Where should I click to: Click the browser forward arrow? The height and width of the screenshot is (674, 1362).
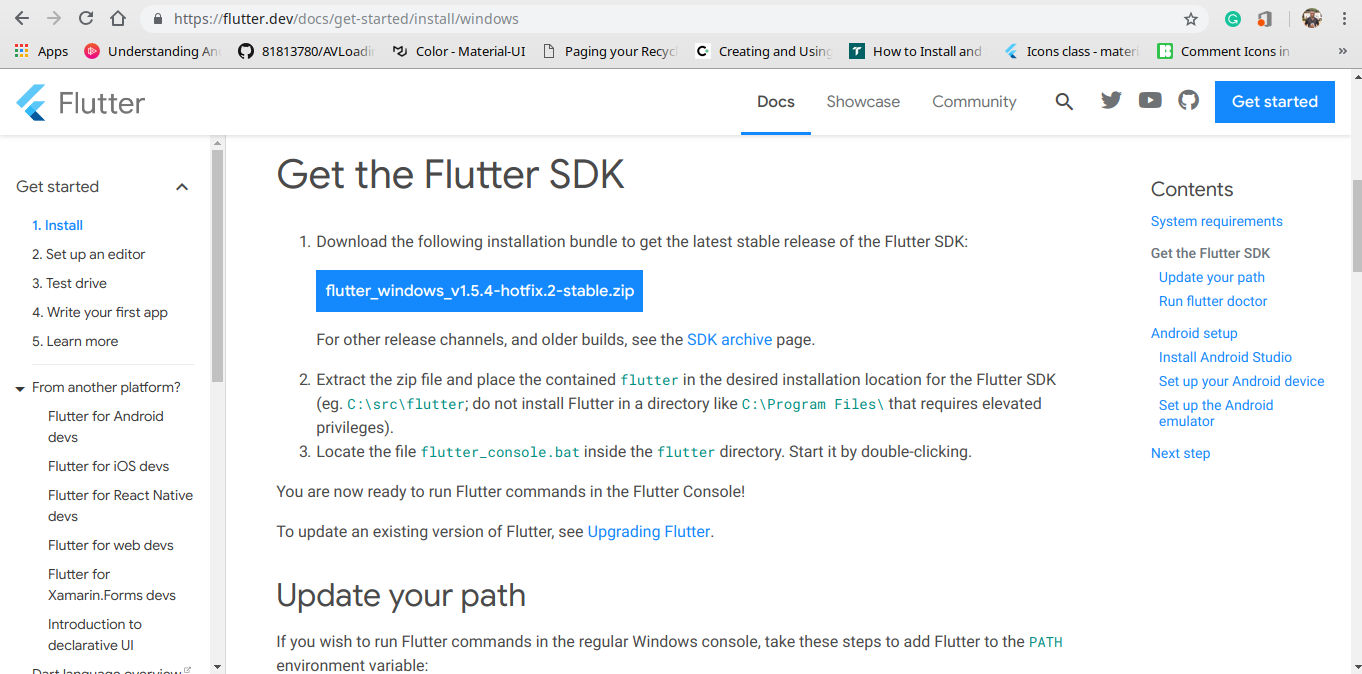[x=54, y=18]
